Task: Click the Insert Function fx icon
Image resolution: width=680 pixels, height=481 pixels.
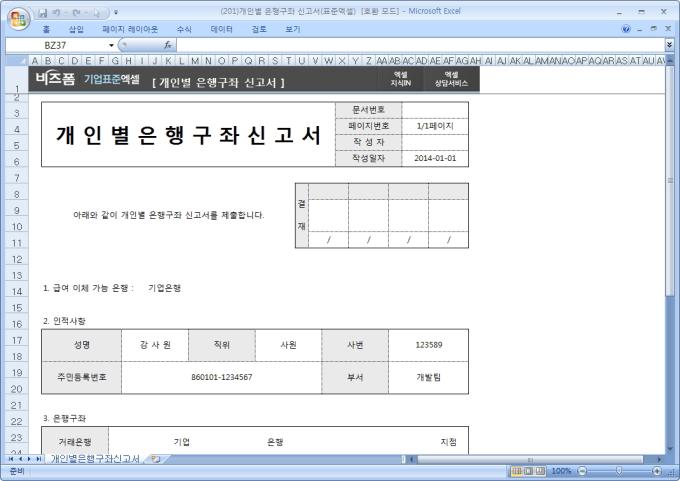Action: (x=168, y=45)
